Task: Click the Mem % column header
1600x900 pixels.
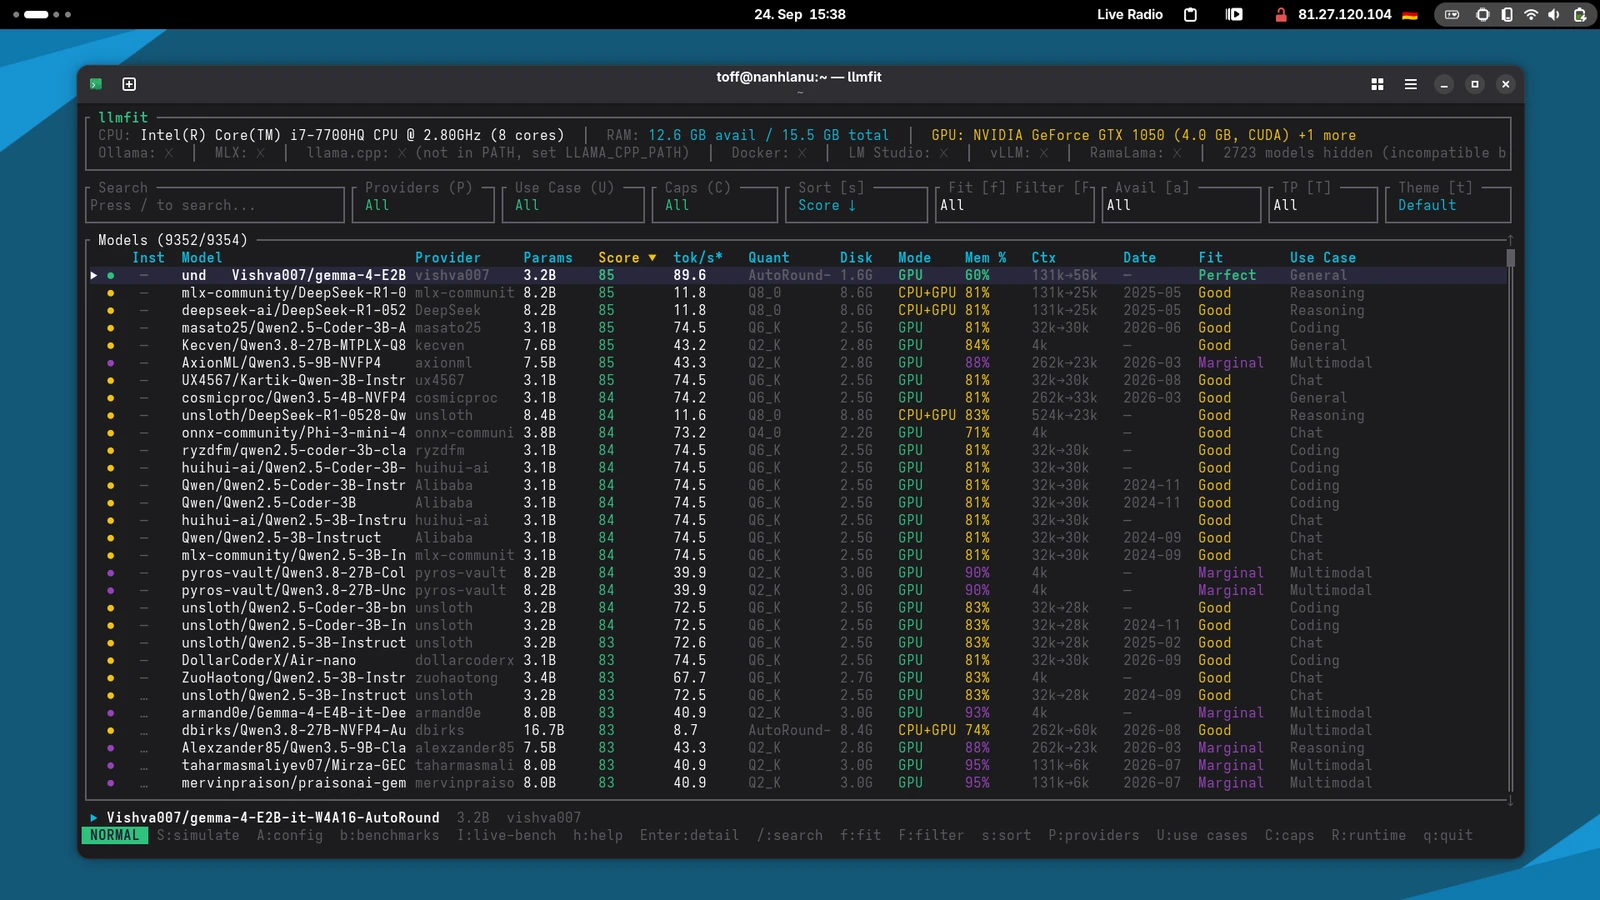Action: (986, 258)
